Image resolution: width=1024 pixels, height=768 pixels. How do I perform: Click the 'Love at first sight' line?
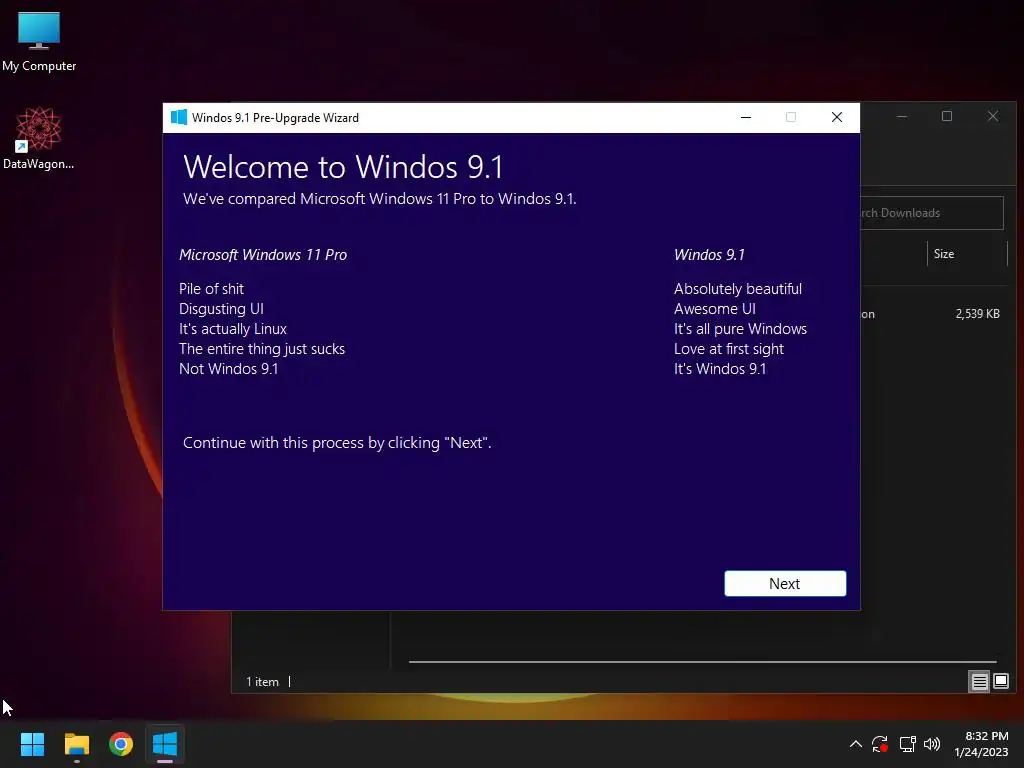(729, 349)
